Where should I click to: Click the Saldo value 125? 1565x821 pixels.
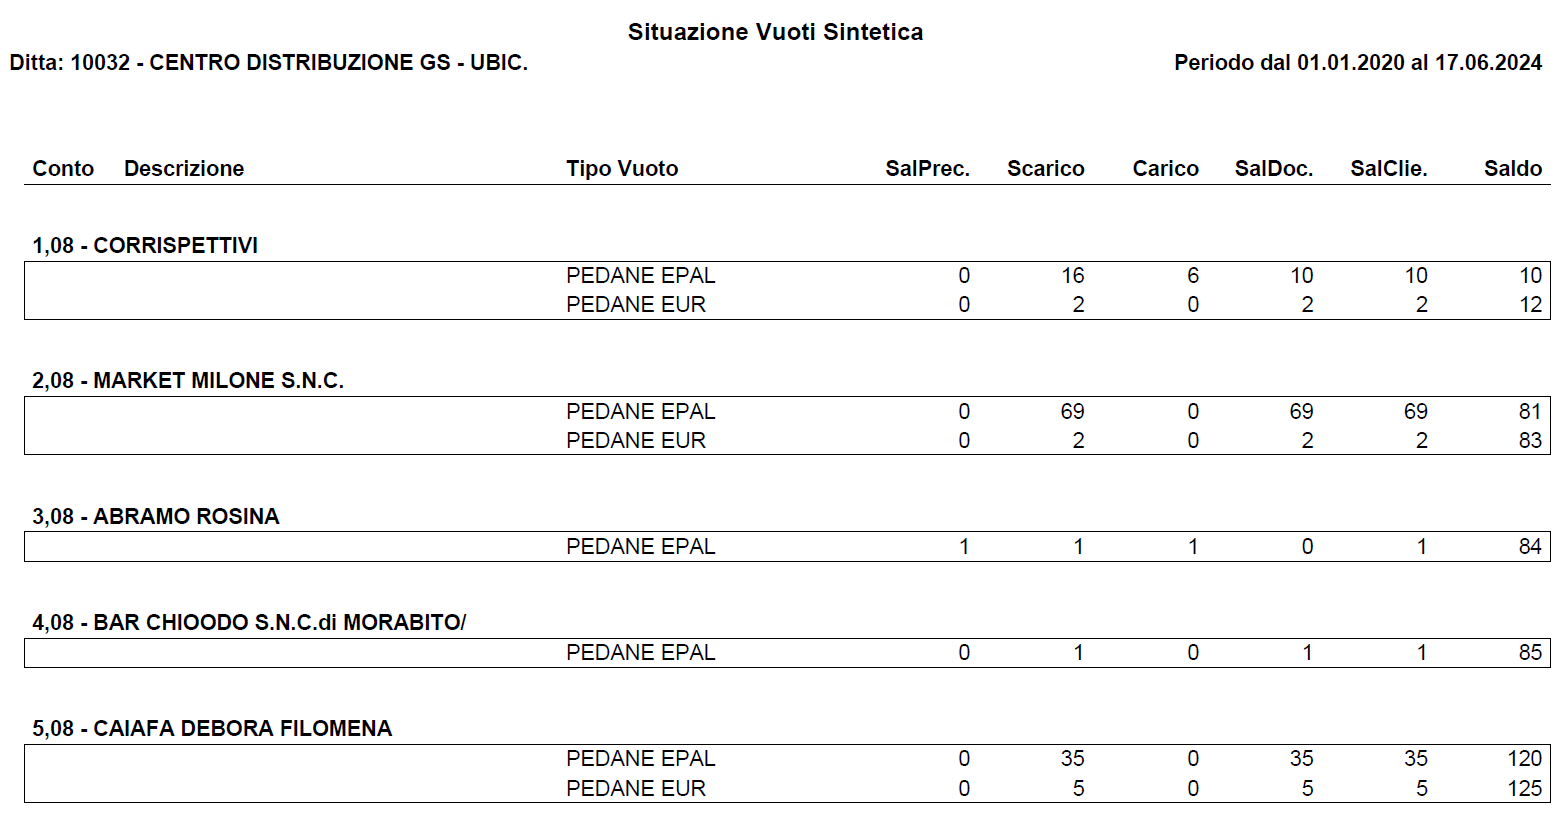1524,788
